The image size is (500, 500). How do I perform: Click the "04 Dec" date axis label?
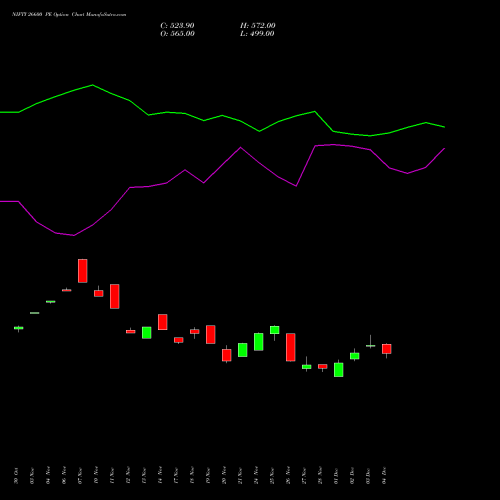384,476
